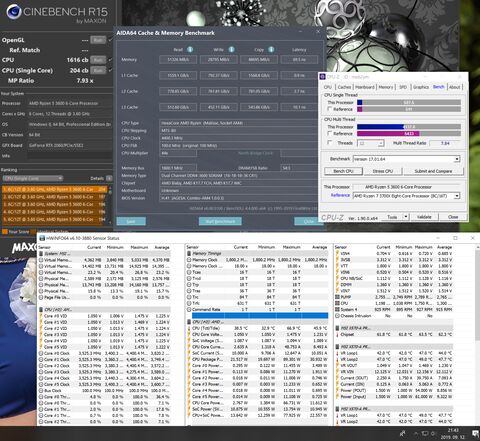Click the multi thread Reference magenta bar
Screen dimensions: 480x441
point(388,133)
